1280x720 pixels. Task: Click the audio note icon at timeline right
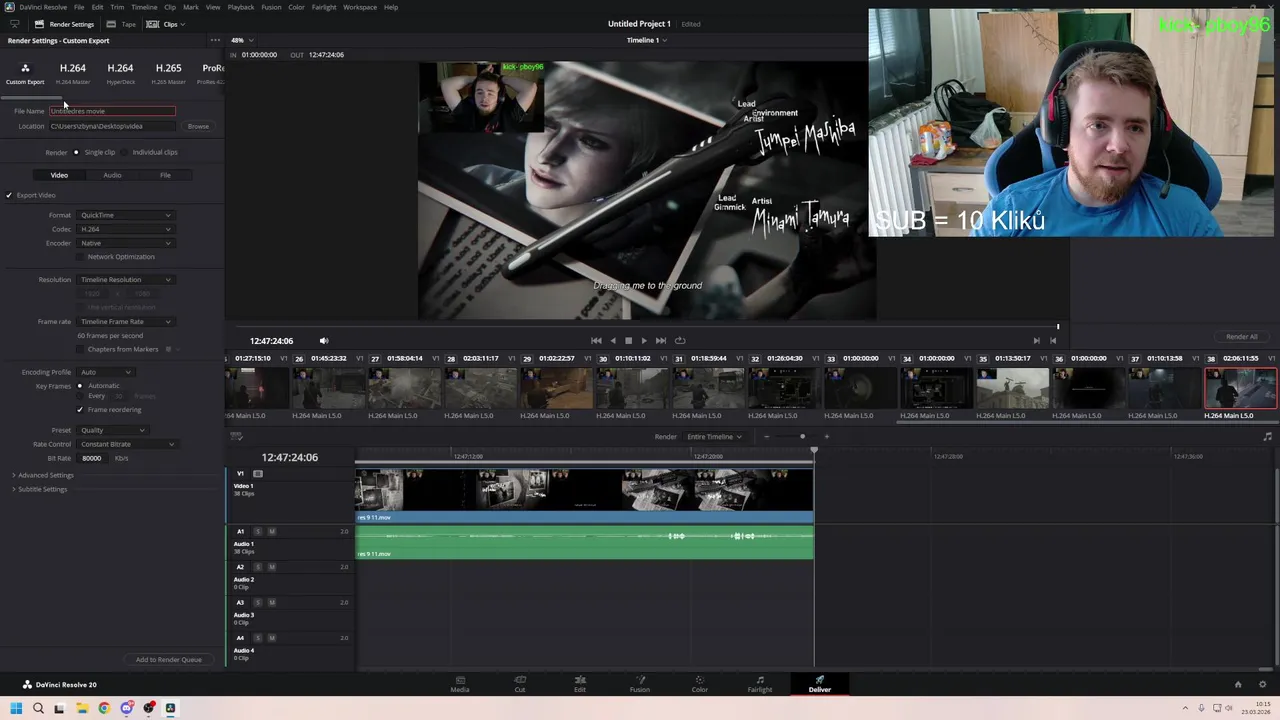click(x=1267, y=436)
